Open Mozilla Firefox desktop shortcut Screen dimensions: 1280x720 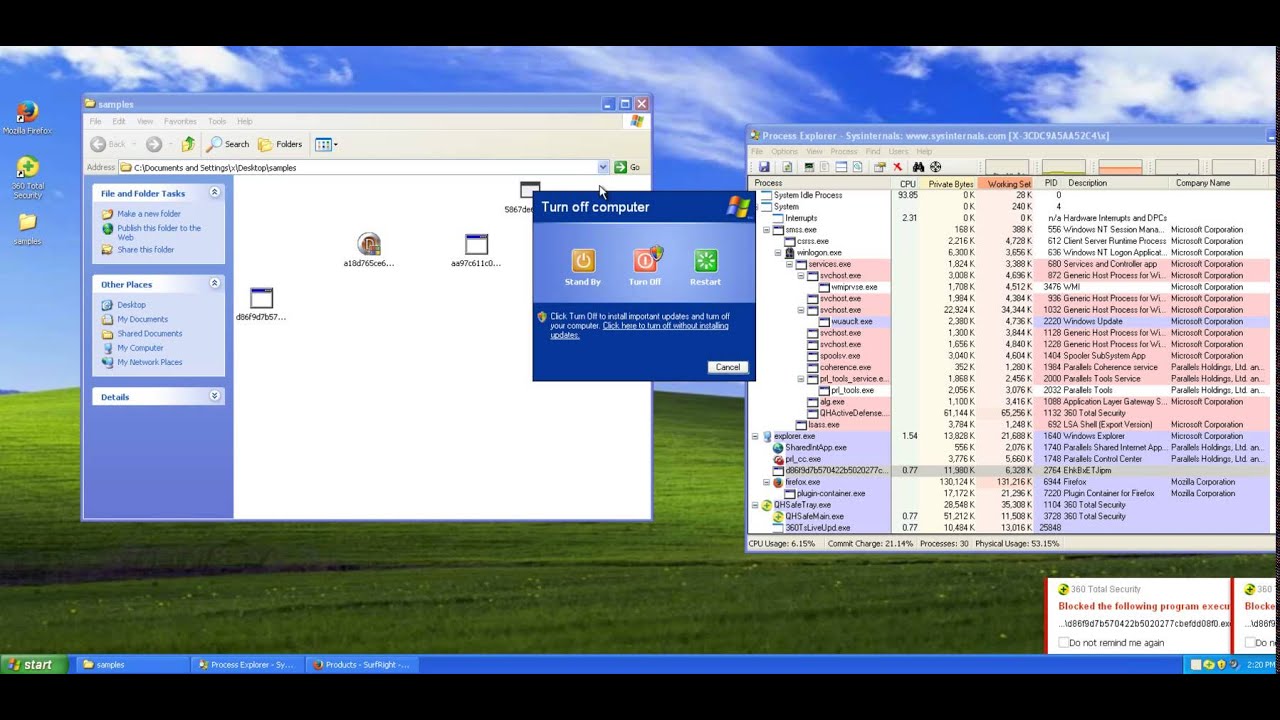[27, 117]
